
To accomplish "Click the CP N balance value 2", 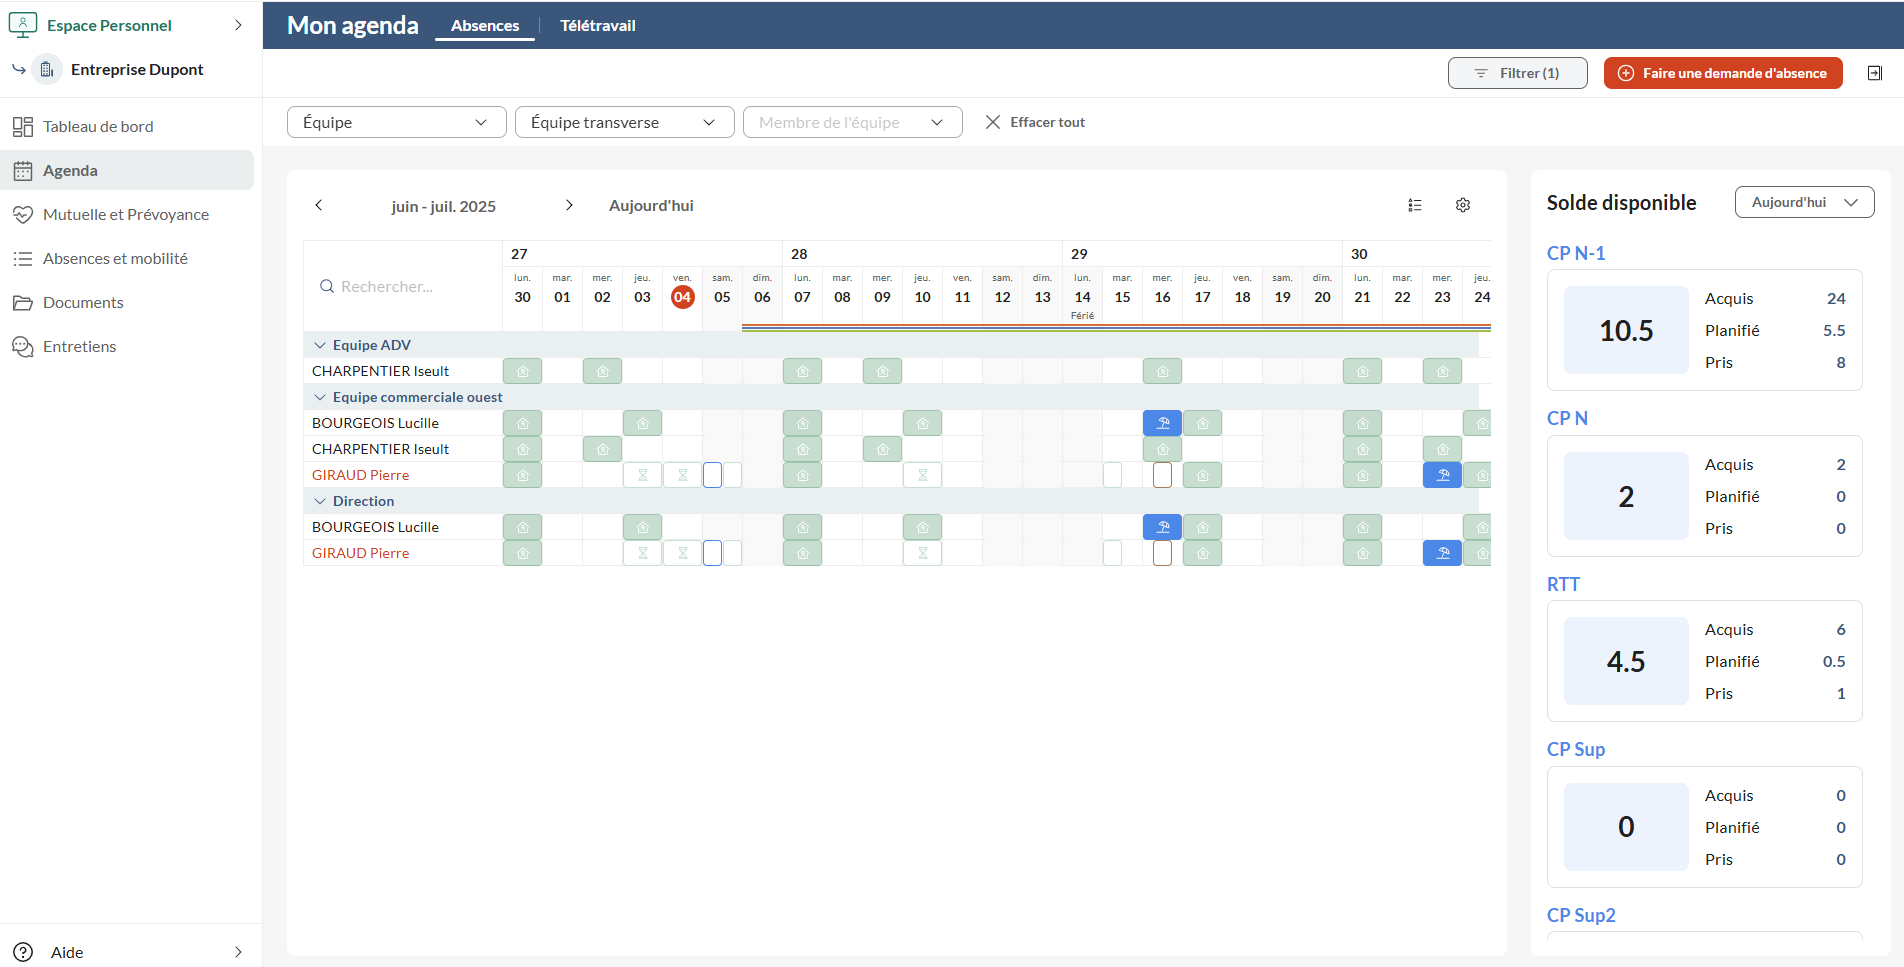I will [1626, 496].
